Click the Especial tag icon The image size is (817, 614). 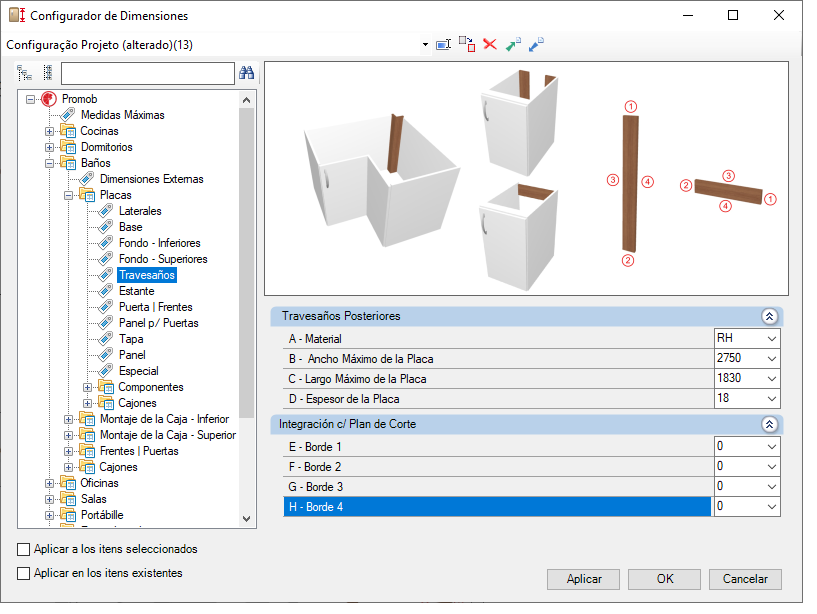[106, 371]
